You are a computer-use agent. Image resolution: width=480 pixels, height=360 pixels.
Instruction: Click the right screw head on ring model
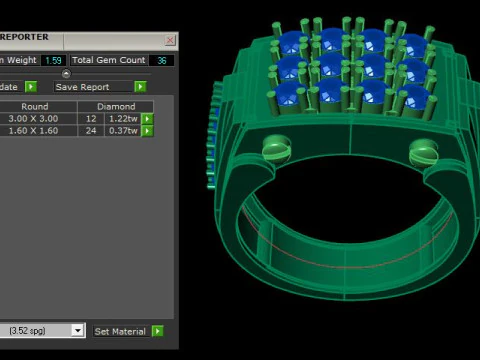(x=424, y=153)
